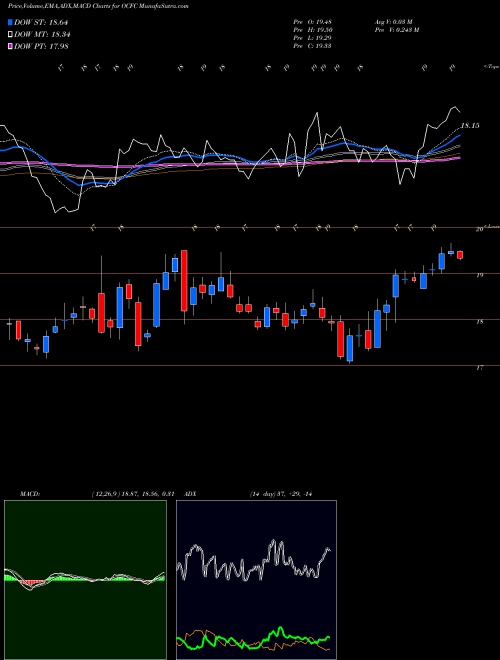500x660 pixels.
Task: Click the 'Pre V: 0.243 M' volume text
Action: 396,30
